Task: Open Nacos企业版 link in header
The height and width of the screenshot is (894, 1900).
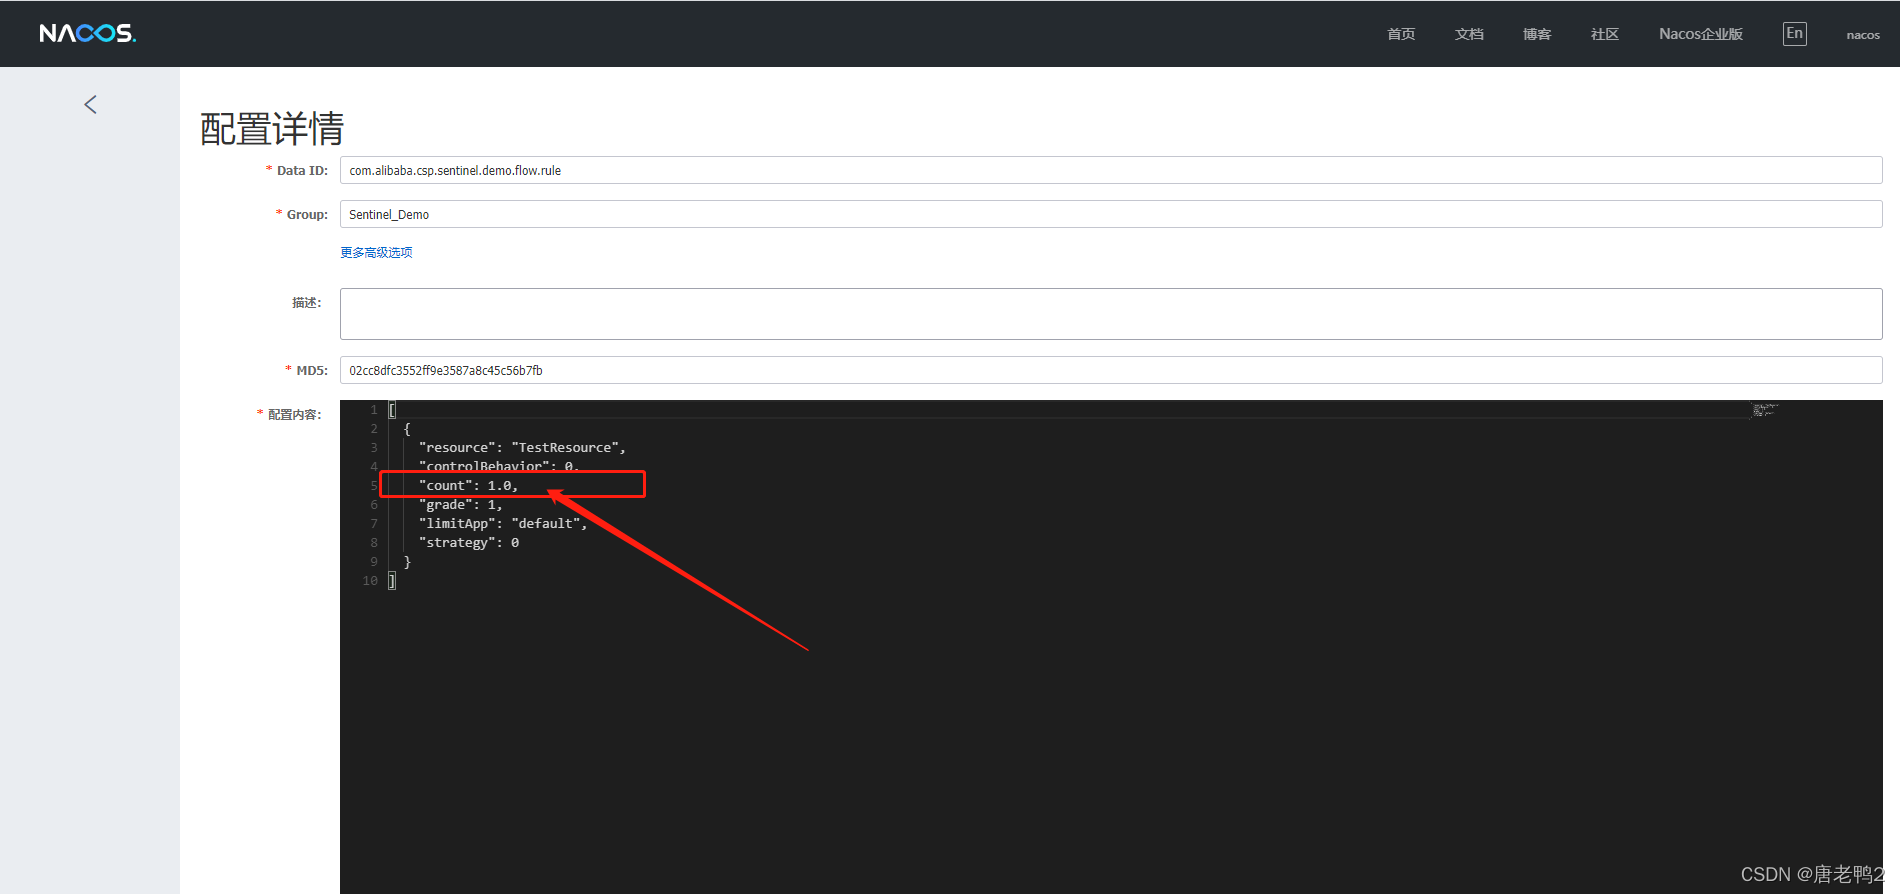Action: (1701, 34)
